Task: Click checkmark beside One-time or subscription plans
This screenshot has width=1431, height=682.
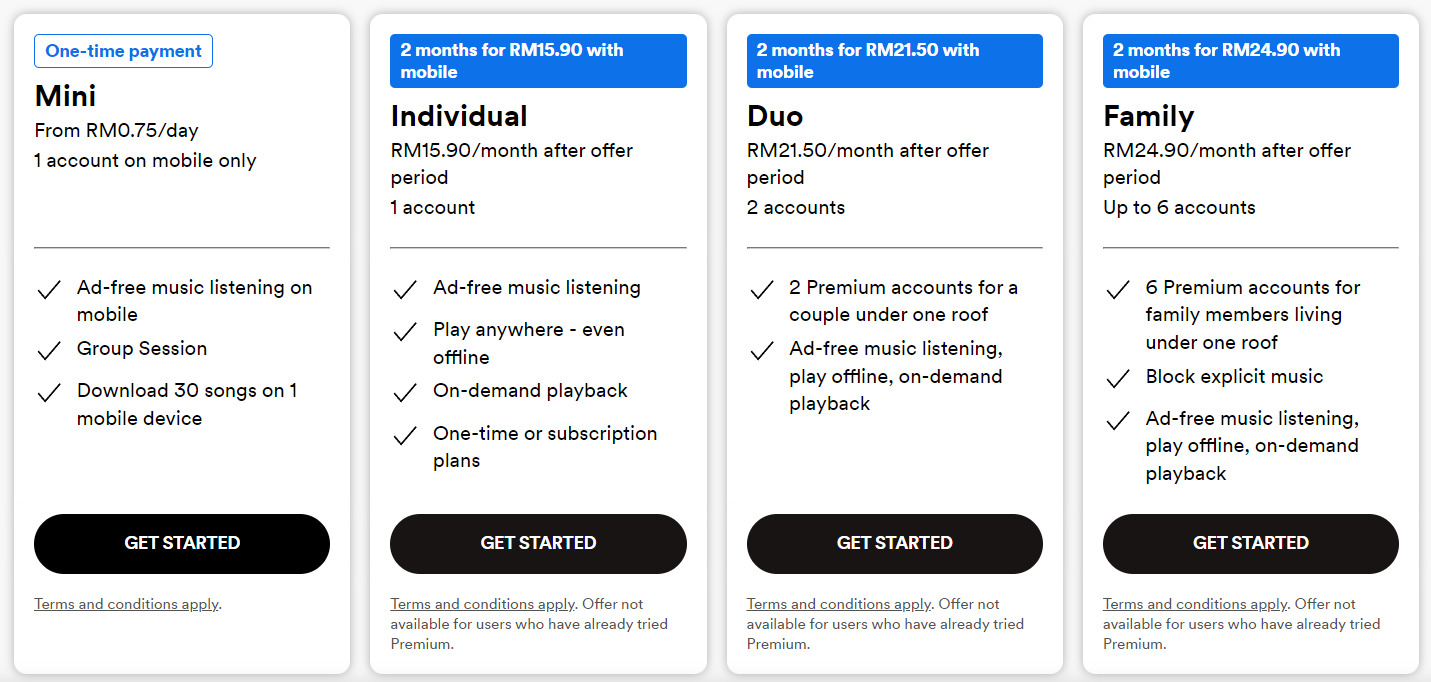Action: coord(405,436)
